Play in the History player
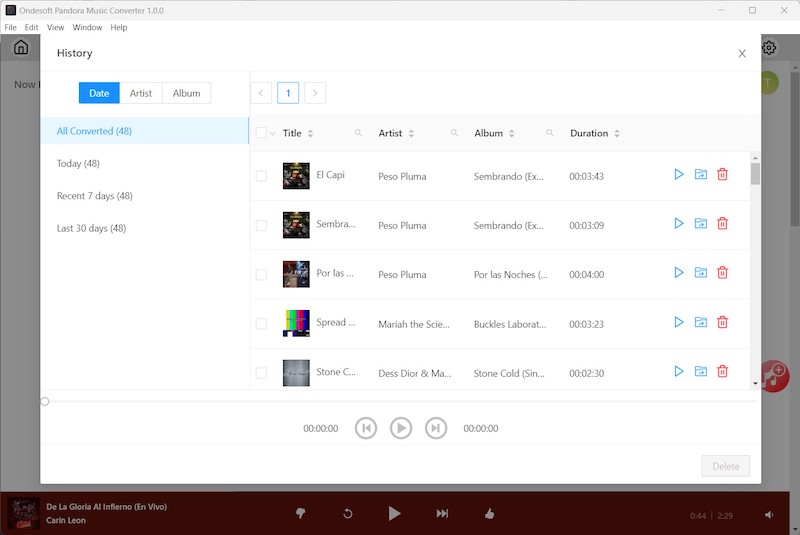 (x=401, y=428)
